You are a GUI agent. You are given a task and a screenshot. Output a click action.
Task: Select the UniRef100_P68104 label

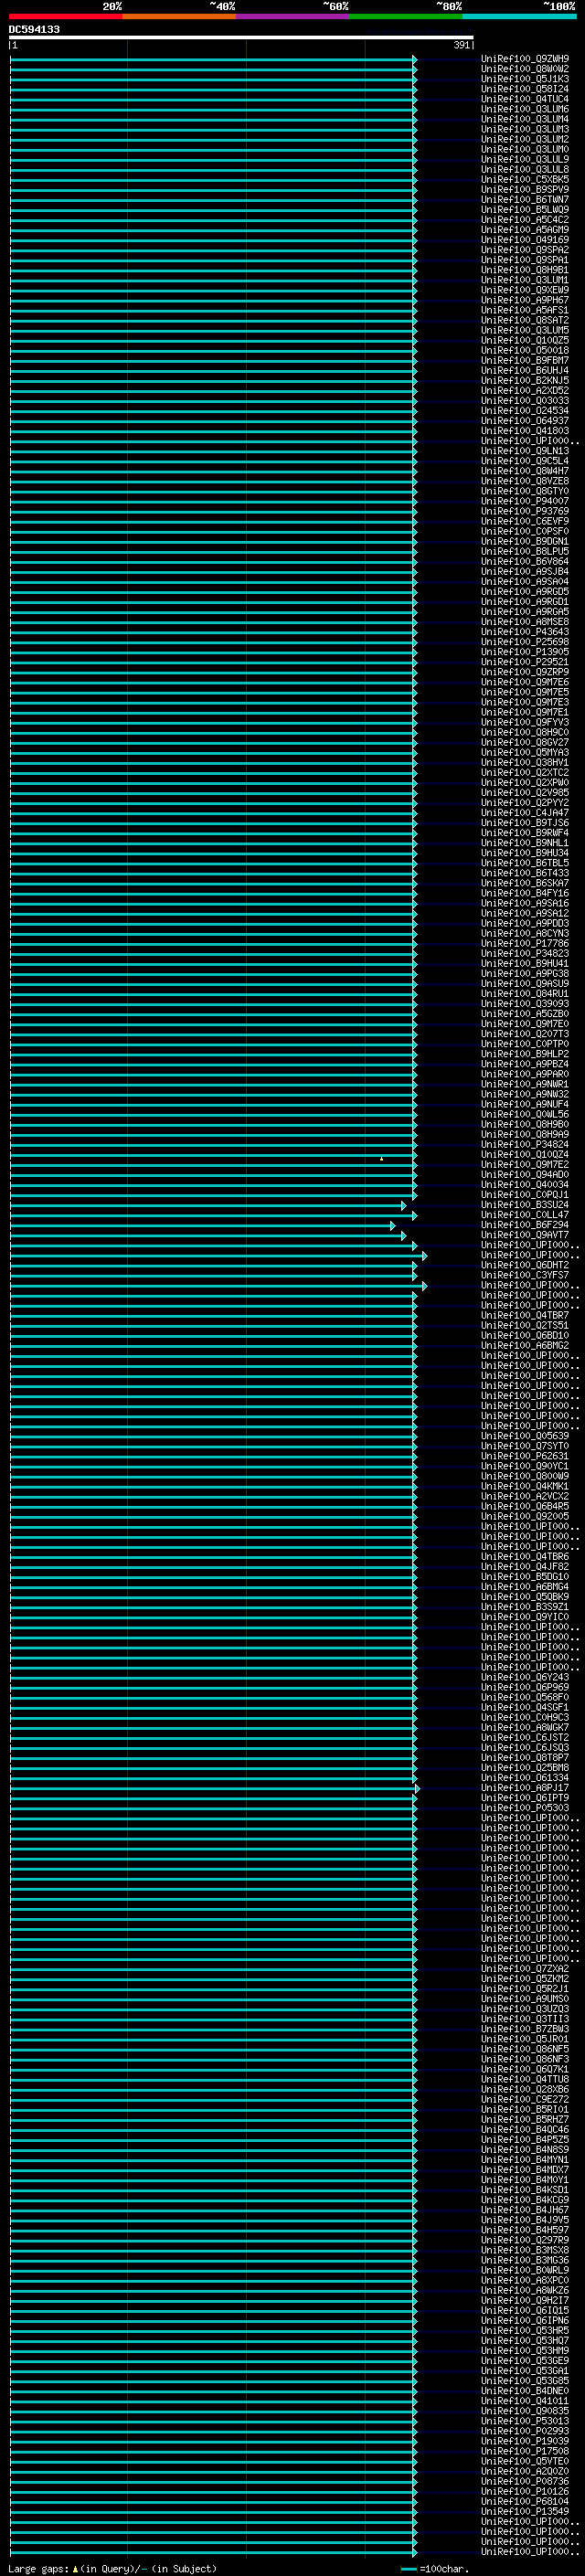coord(525,2501)
